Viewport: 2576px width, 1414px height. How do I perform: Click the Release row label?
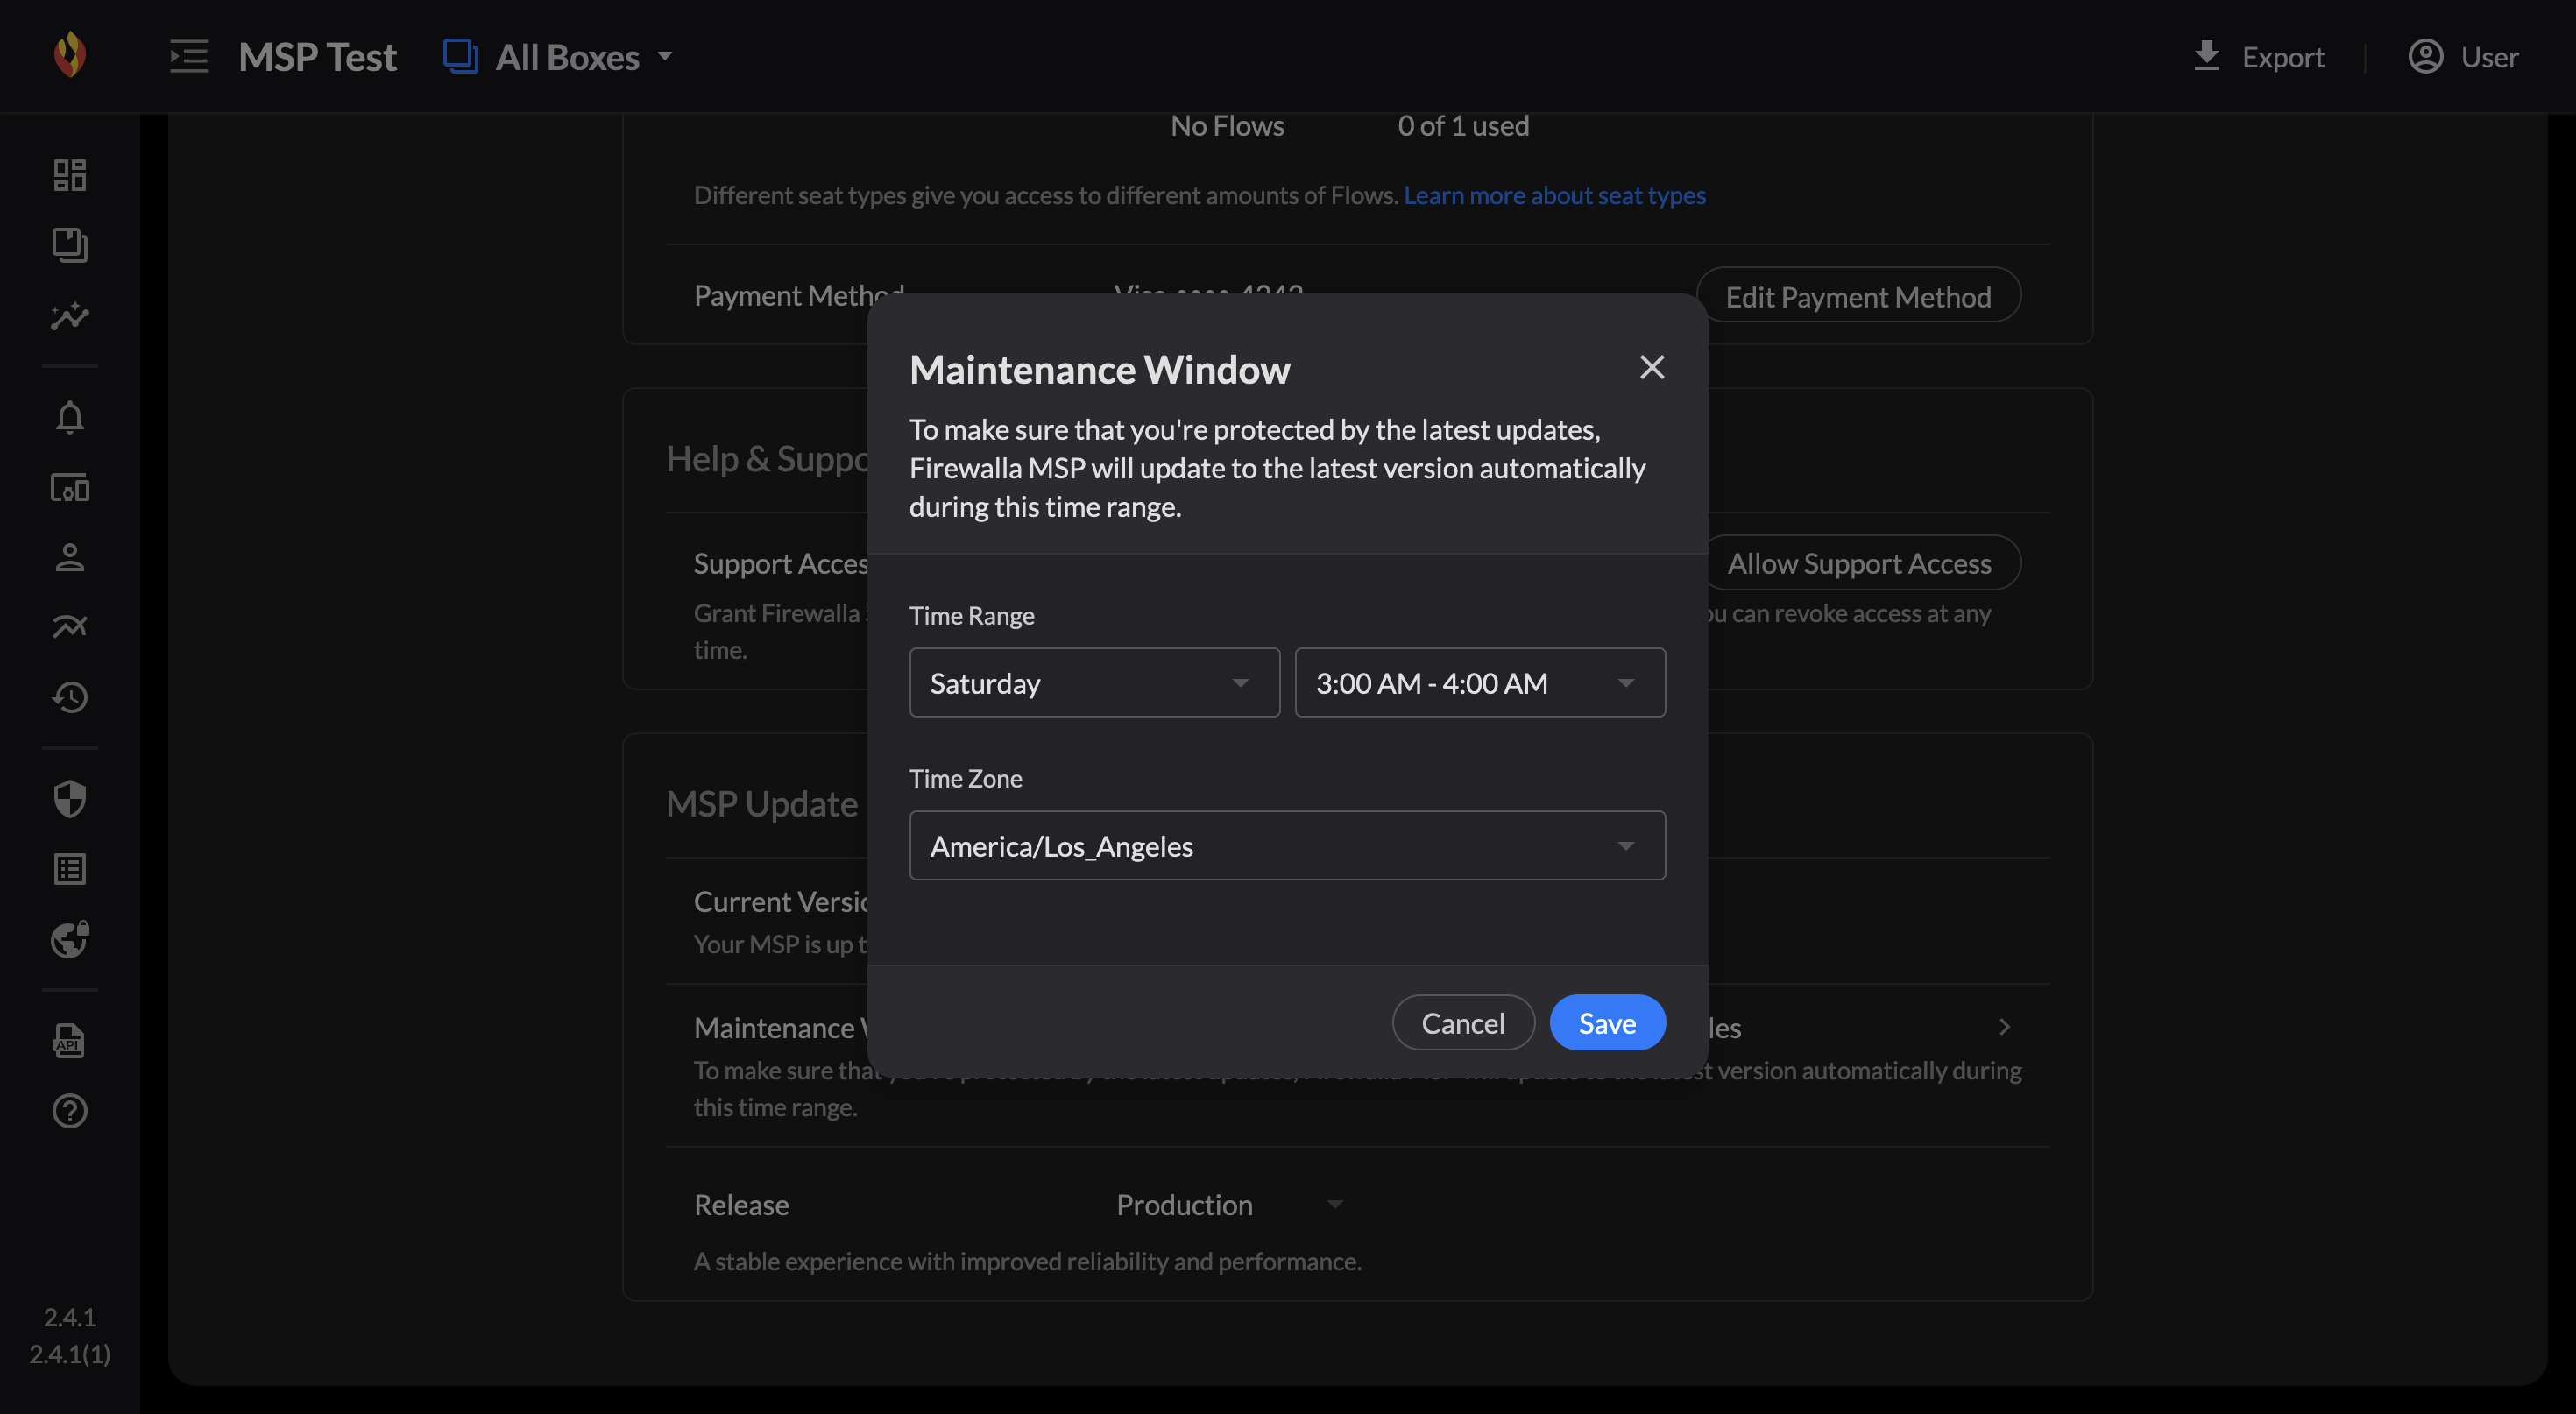(x=741, y=1205)
